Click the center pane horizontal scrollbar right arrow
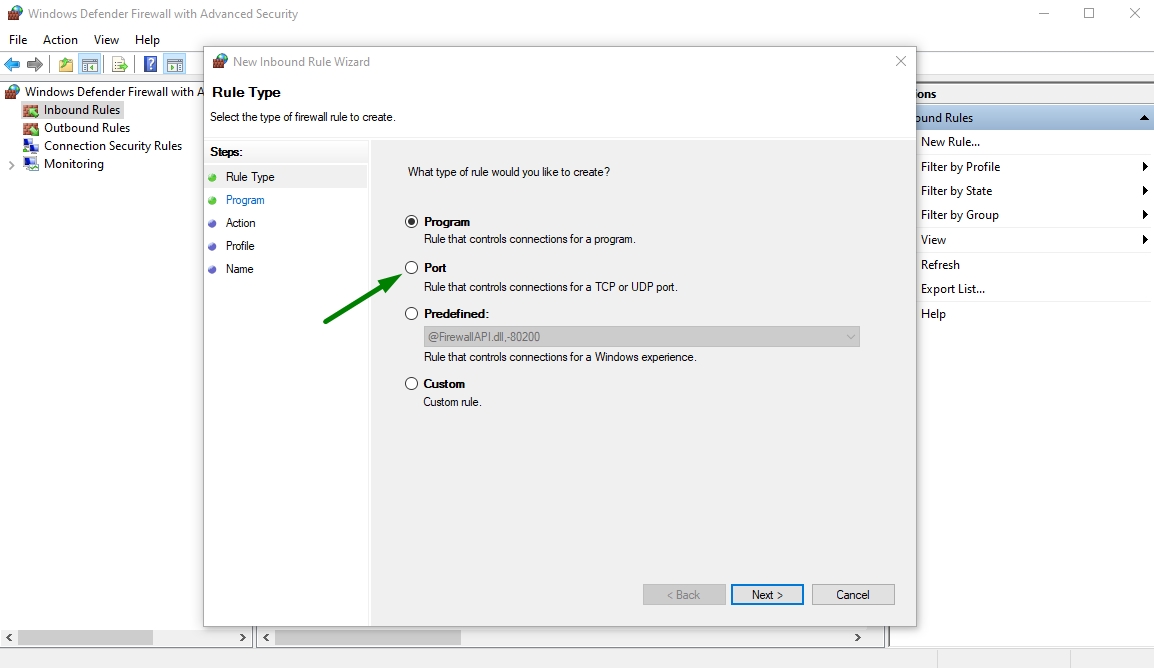The width and height of the screenshot is (1154, 668). (858, 637)
